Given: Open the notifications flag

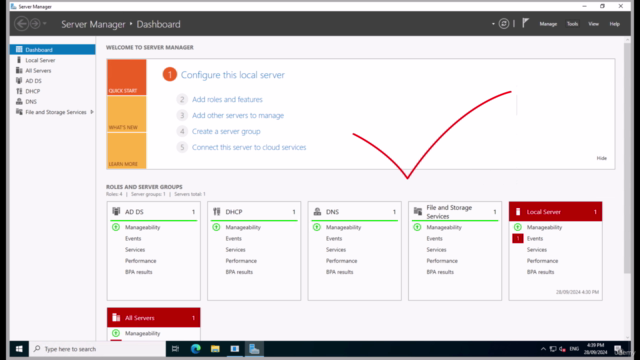Looking at the screenshot, I should tap(525, 23).
